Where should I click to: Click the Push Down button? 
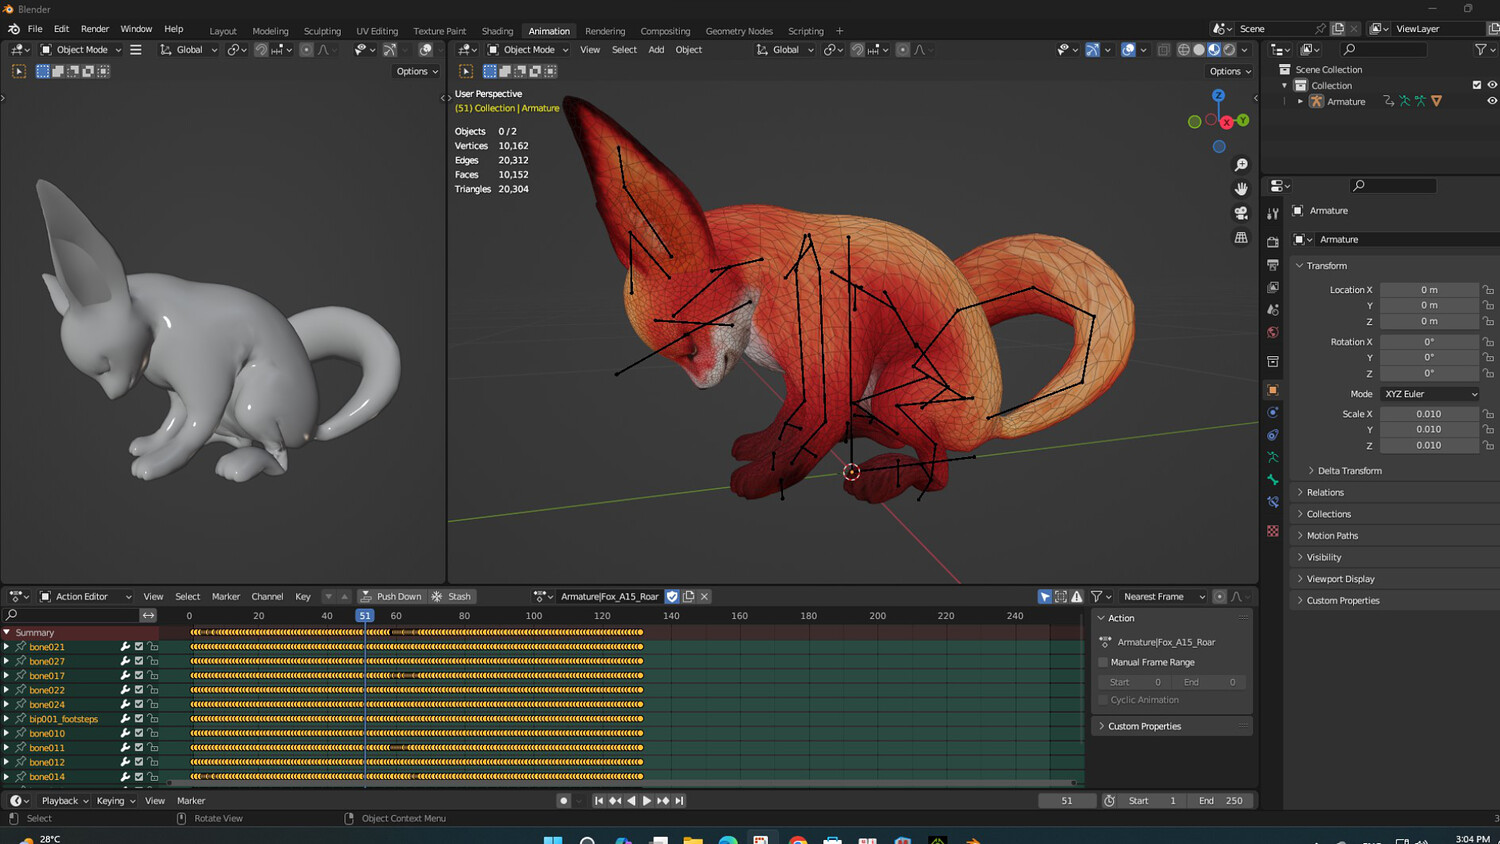tap(391, 597)
